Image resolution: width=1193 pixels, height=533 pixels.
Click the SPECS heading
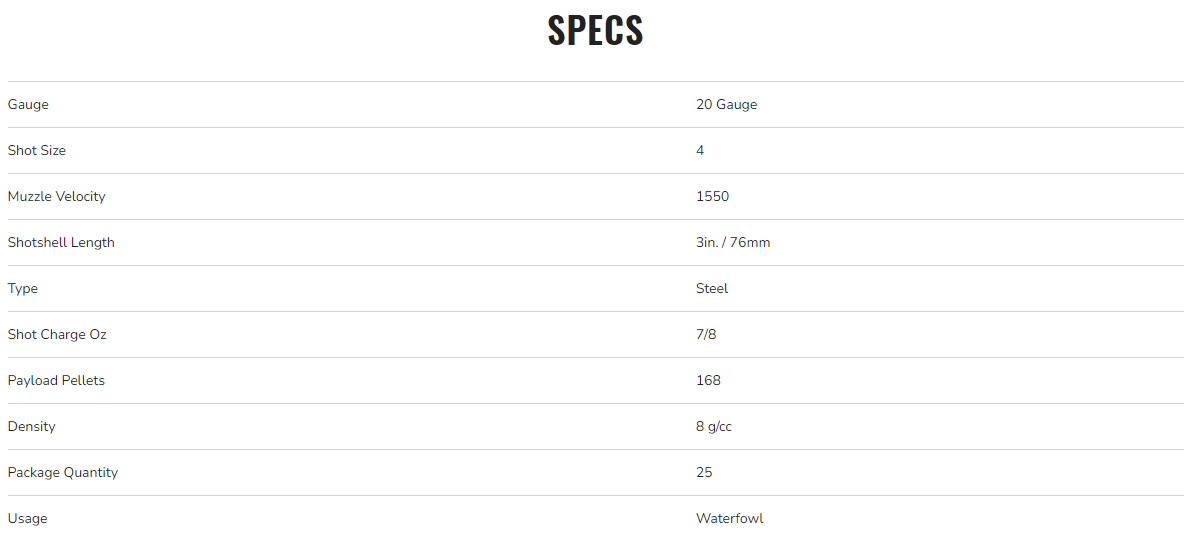coord(595,30)
